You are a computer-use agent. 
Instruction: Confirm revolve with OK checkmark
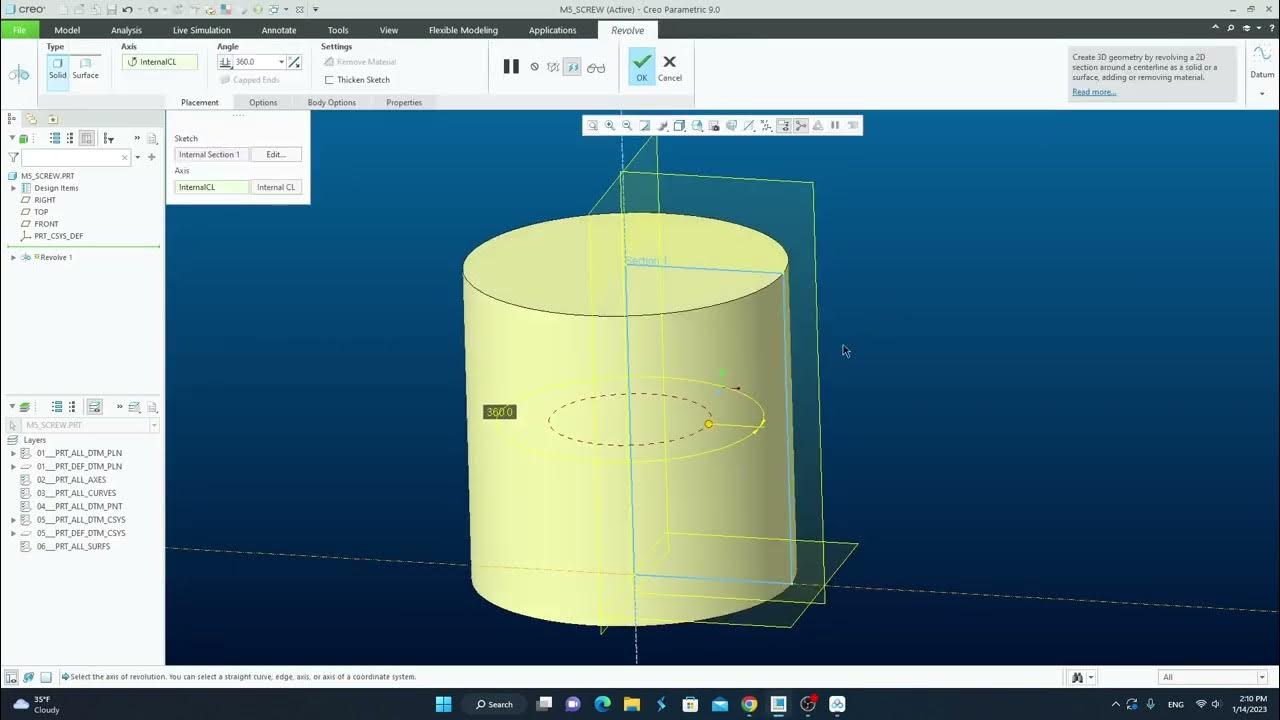642,66
